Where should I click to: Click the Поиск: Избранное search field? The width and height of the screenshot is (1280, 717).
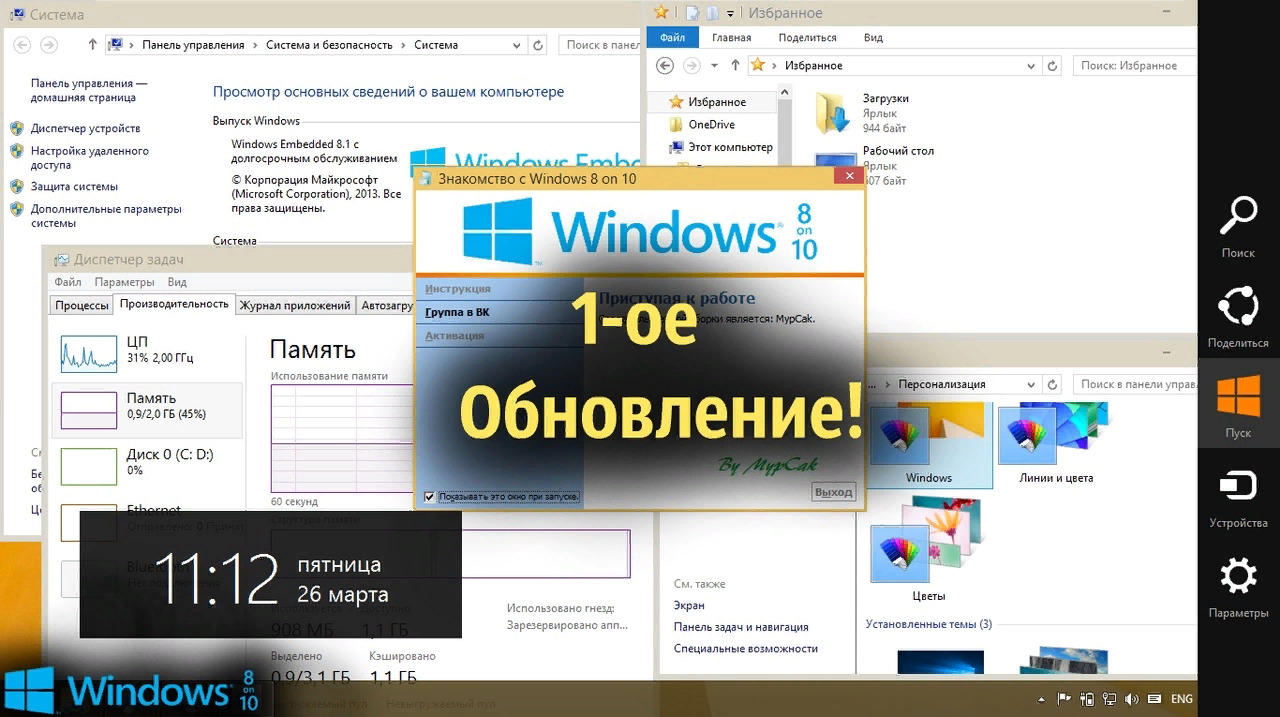tap(1134, 66)
